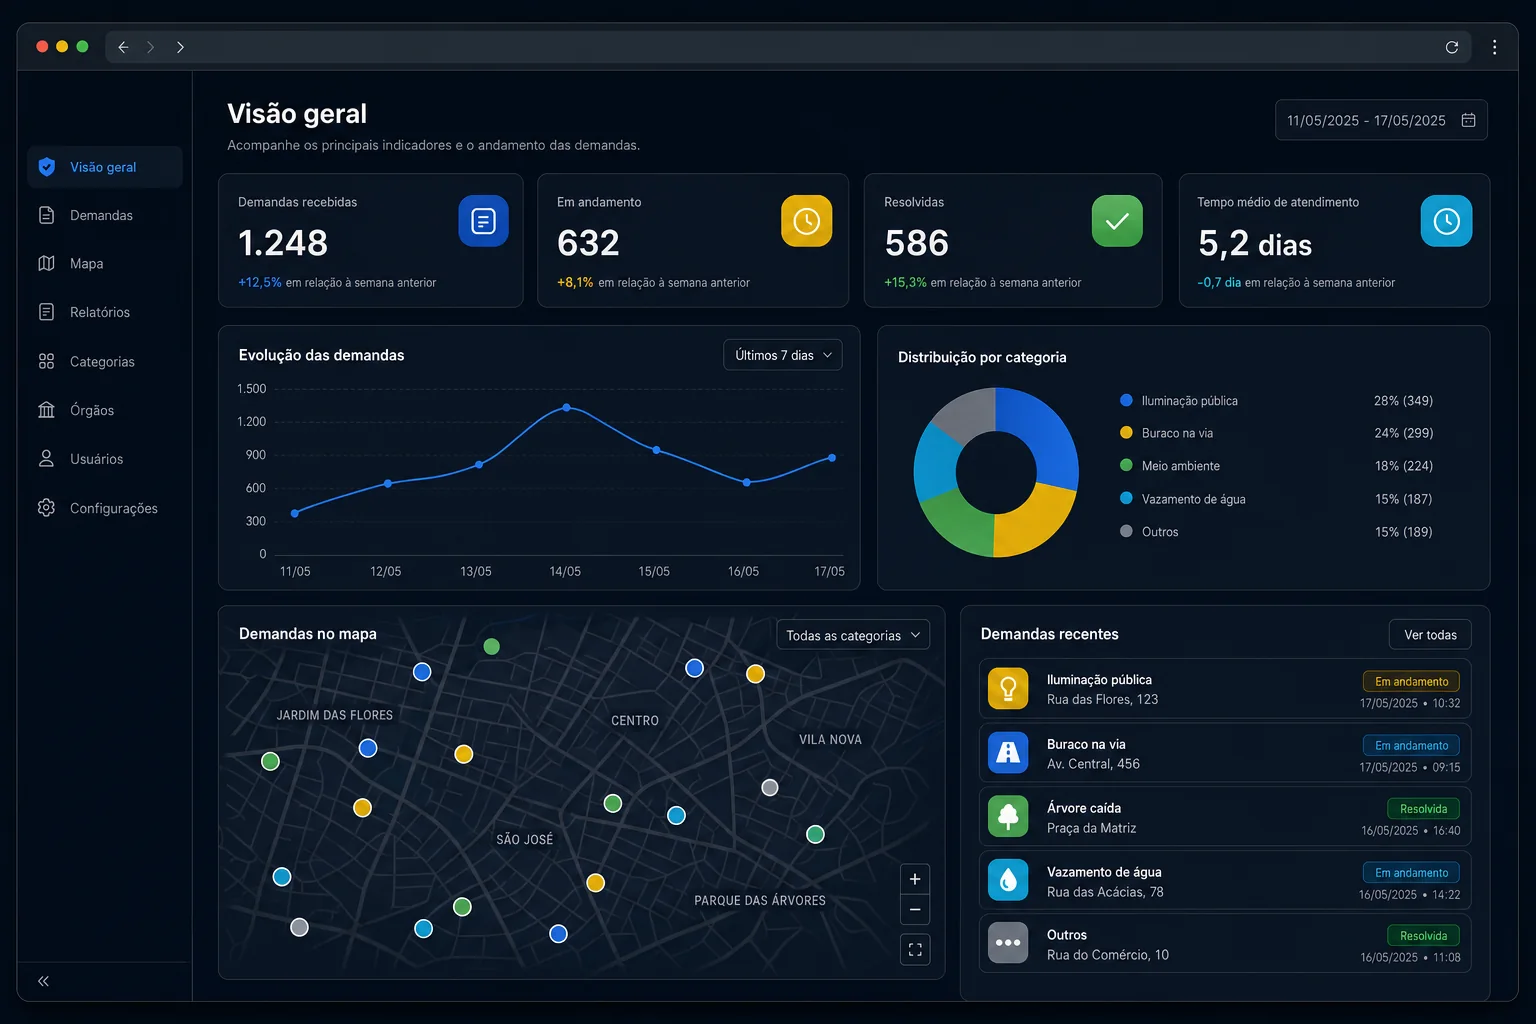This screenshot has height=1024, width=1536.
Task: Click the Demandas document icon in sidebar
Action: (x=46, y=215)
